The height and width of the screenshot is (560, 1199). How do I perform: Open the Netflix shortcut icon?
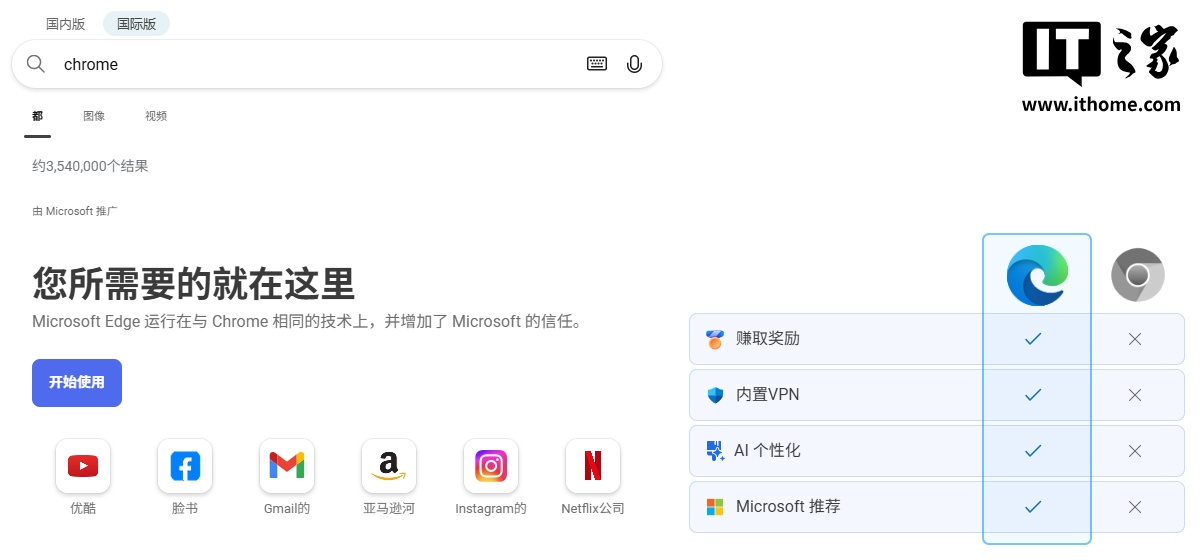point(592,466)
